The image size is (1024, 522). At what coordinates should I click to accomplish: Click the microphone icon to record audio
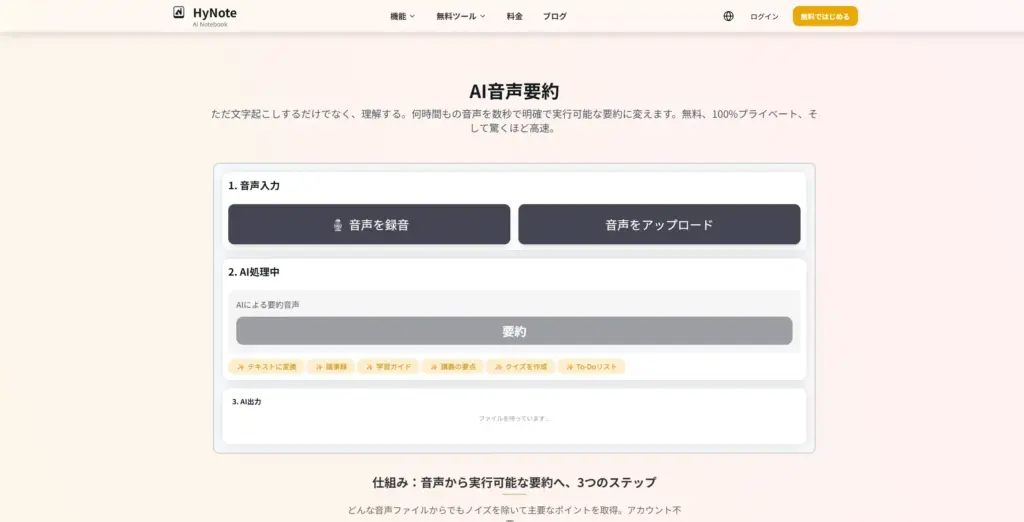338,225
